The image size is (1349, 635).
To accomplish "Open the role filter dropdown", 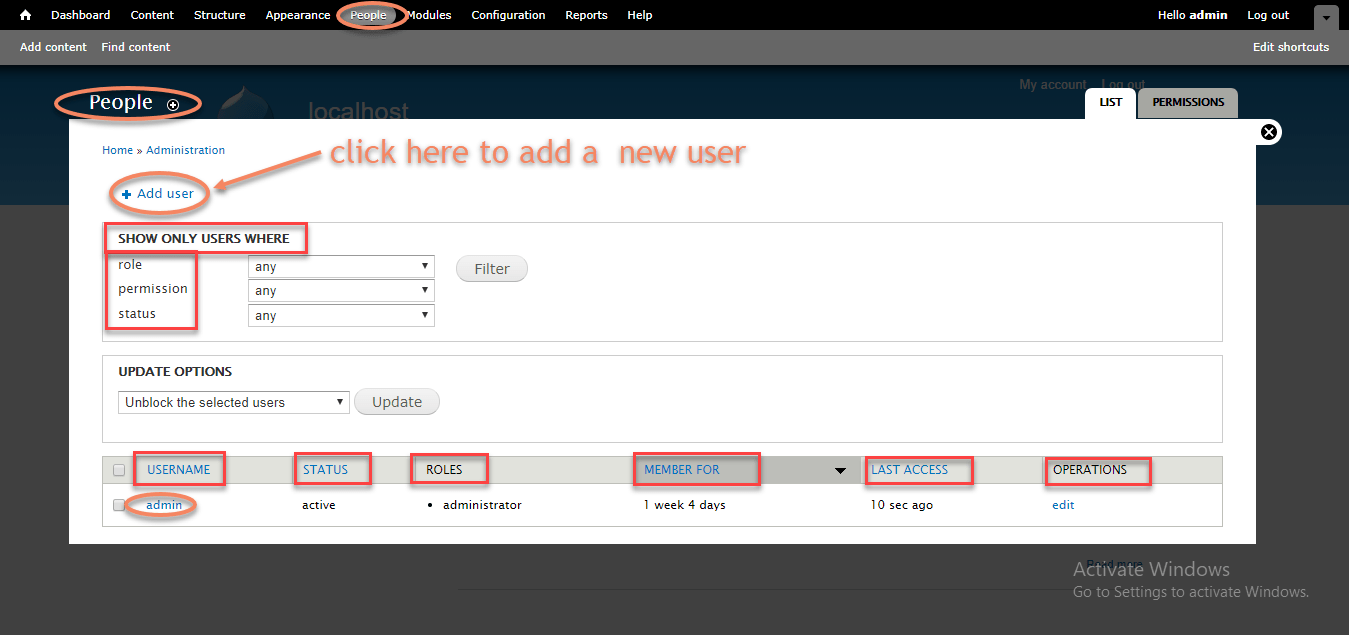I will pyautogui.click(x=341, y=267).
